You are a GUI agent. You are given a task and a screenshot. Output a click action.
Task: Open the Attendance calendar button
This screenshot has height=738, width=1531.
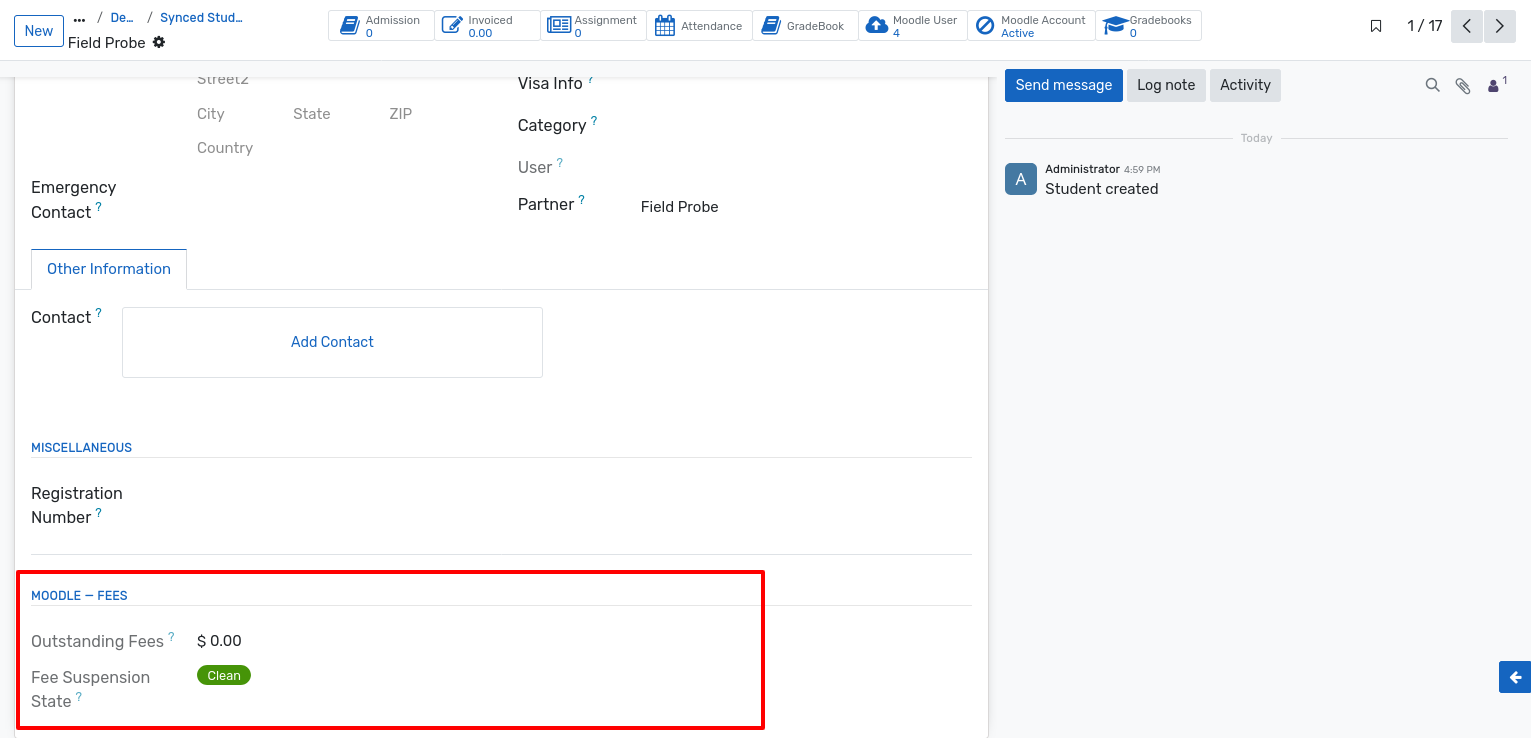coord(699,26)
